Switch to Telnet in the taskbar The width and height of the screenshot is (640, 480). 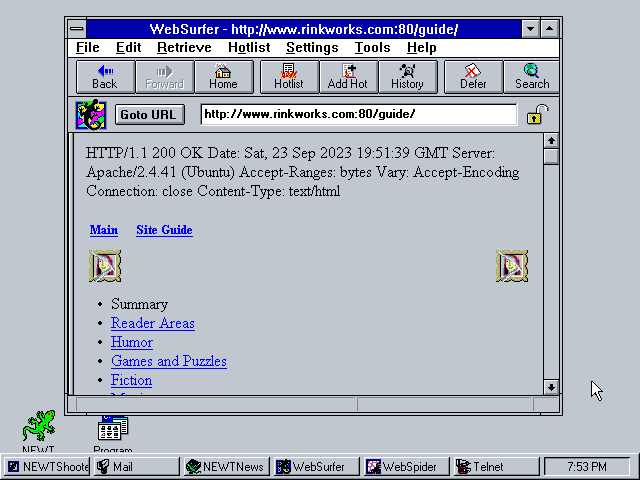(x=496, y=467)
